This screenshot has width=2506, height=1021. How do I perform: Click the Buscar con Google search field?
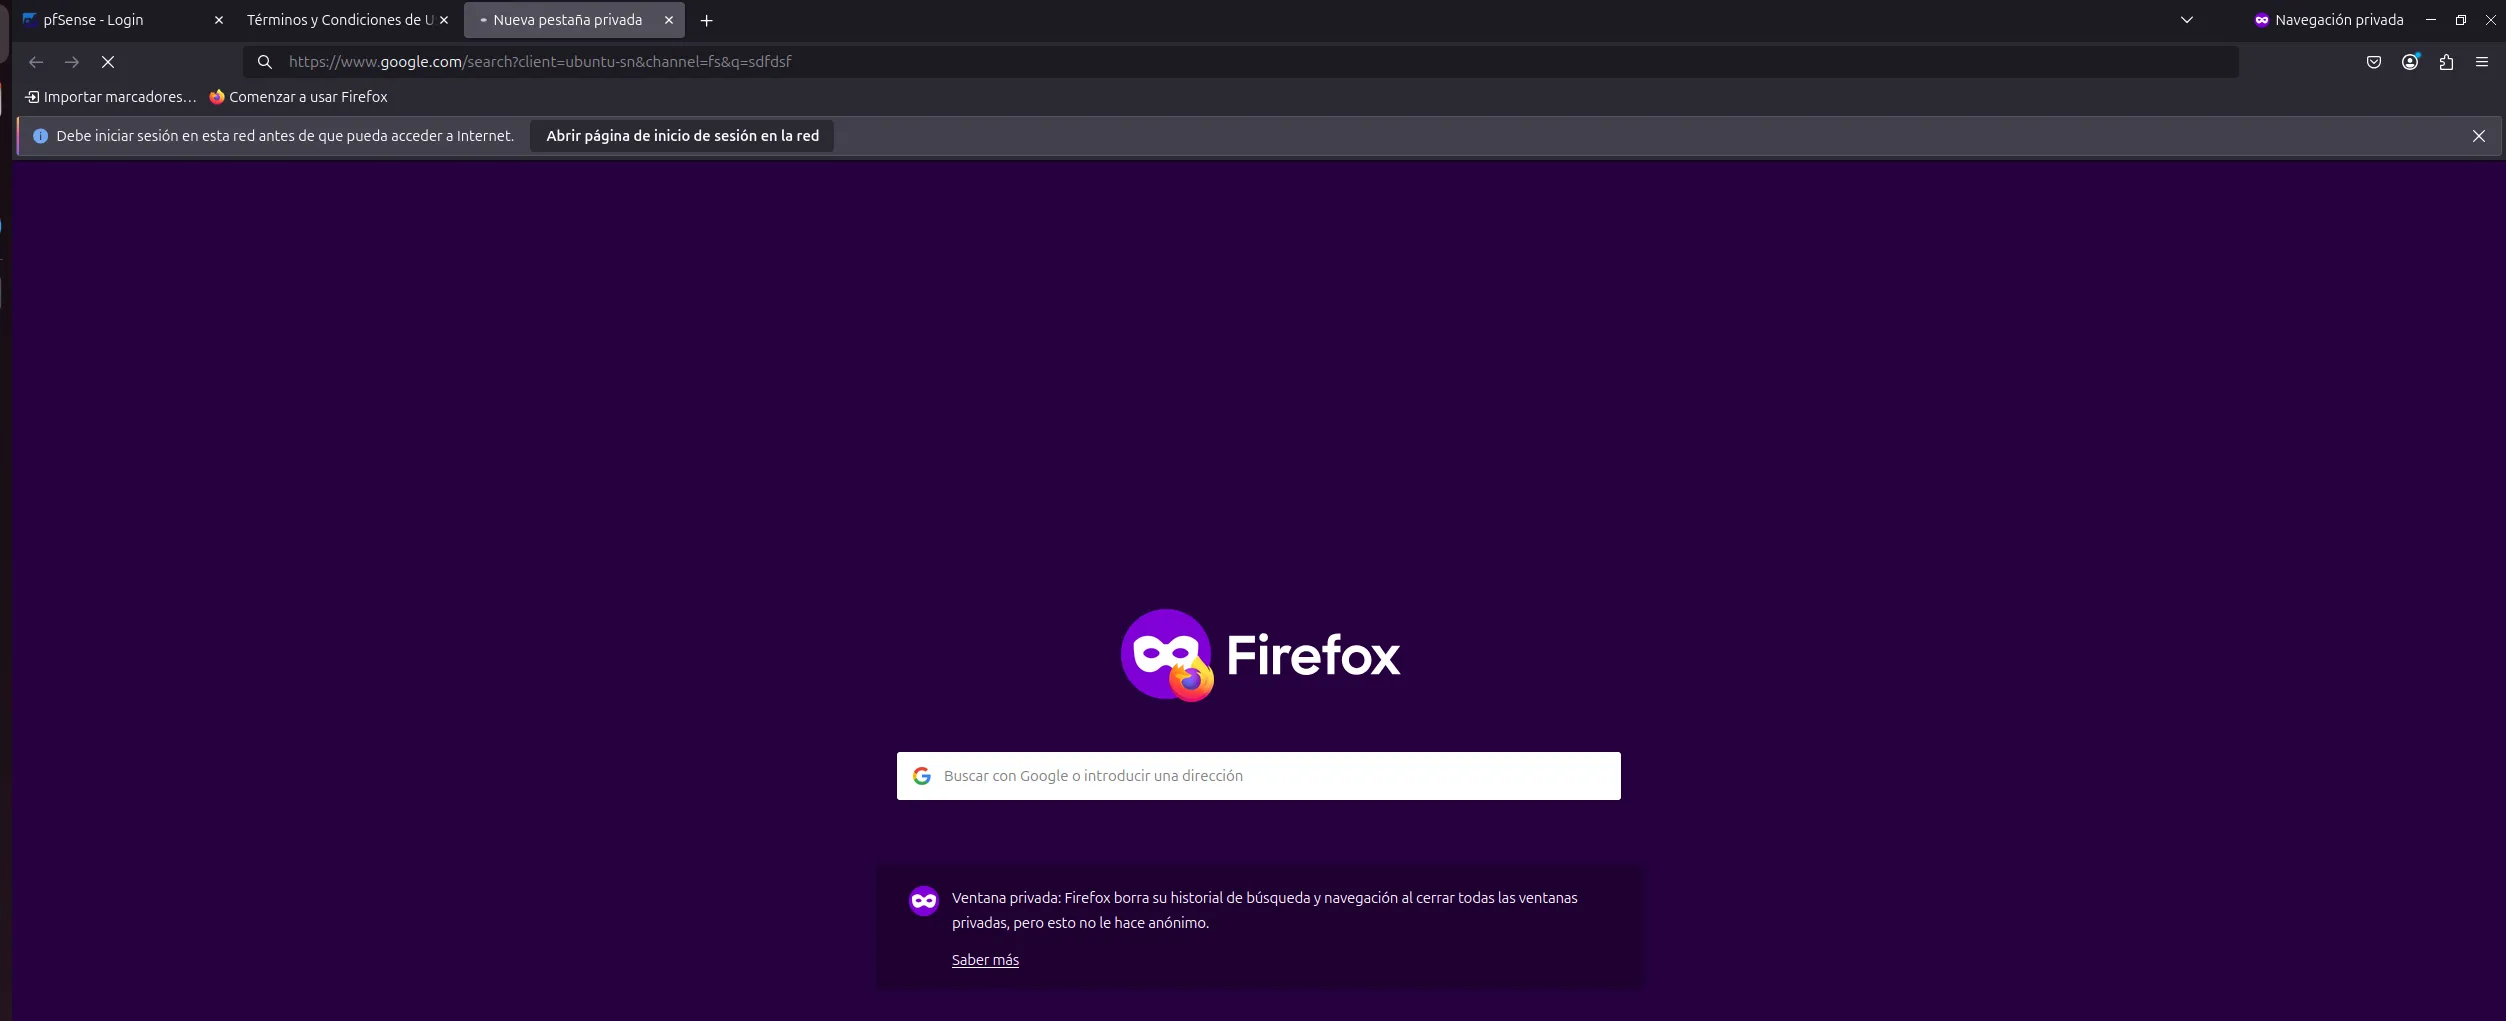tap(1258, 776)
